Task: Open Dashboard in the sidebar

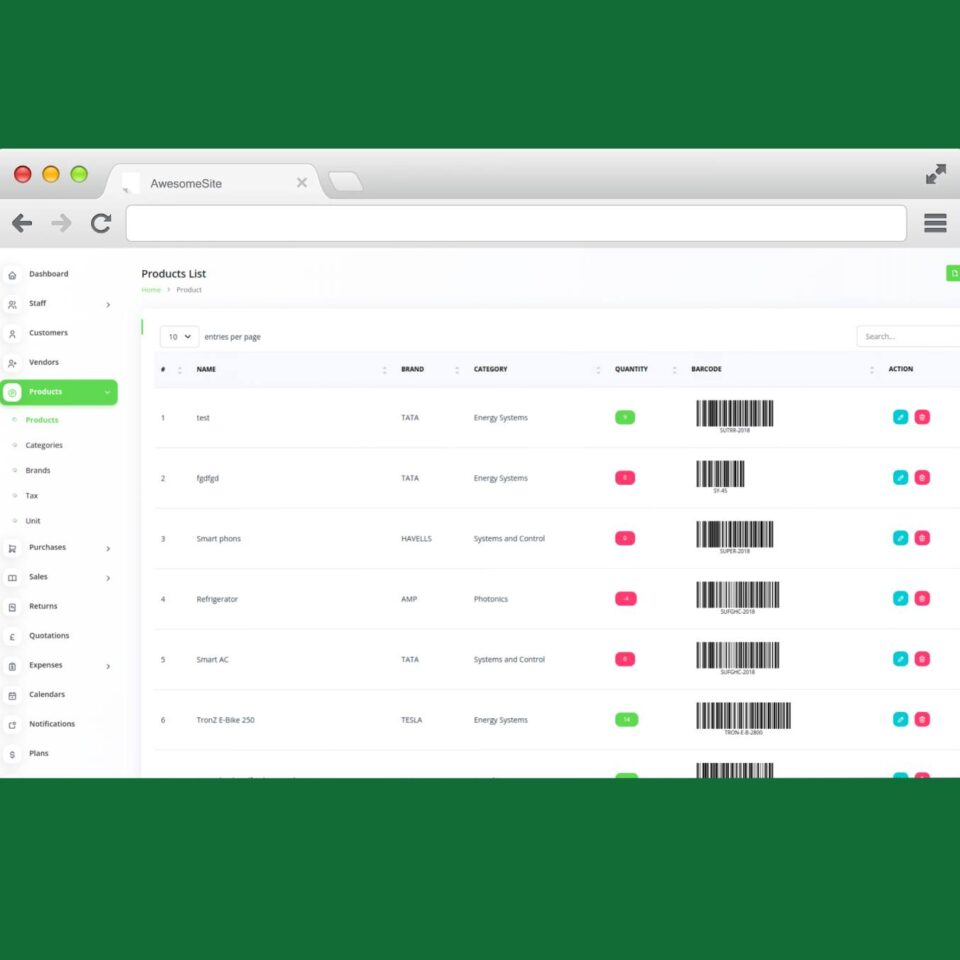Action: [48, 274]
